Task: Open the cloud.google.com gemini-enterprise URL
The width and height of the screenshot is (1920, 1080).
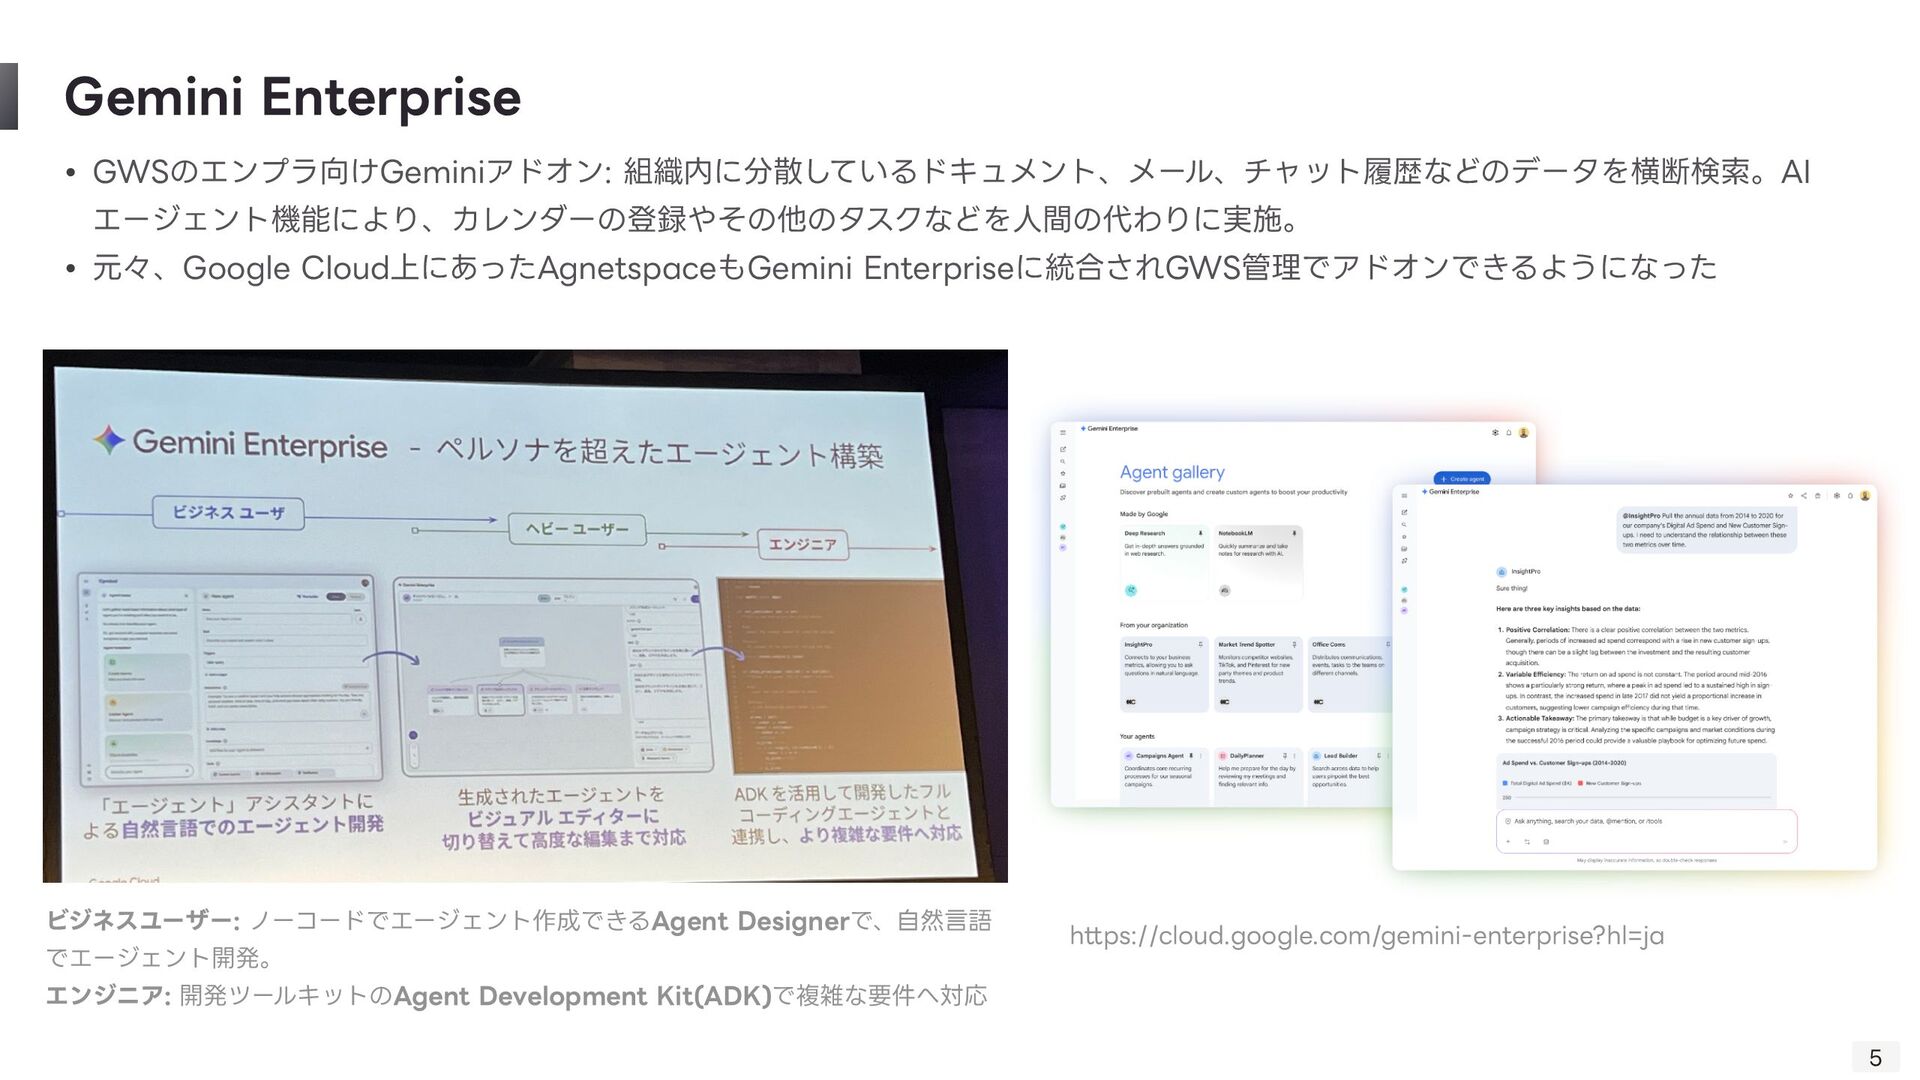Action: coord(1366,936)
